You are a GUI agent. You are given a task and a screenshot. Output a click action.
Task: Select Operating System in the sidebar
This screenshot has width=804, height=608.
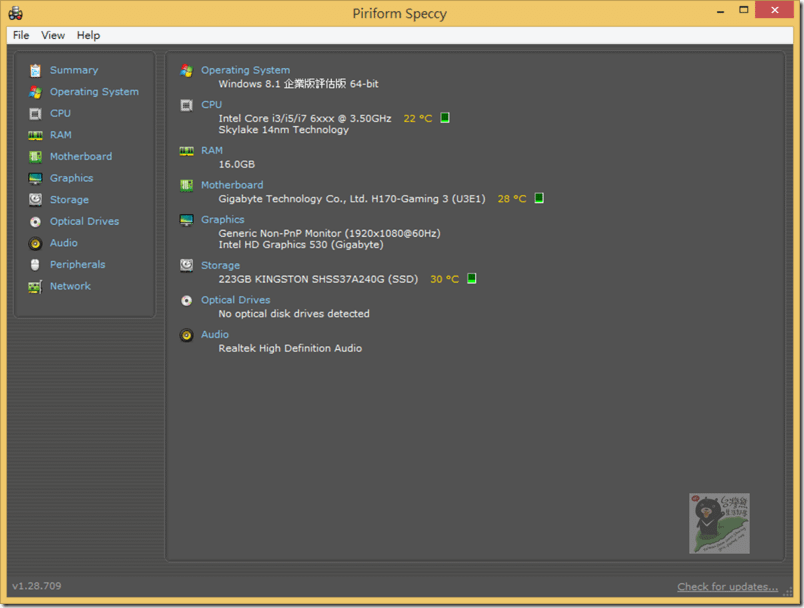click(94, 92)
